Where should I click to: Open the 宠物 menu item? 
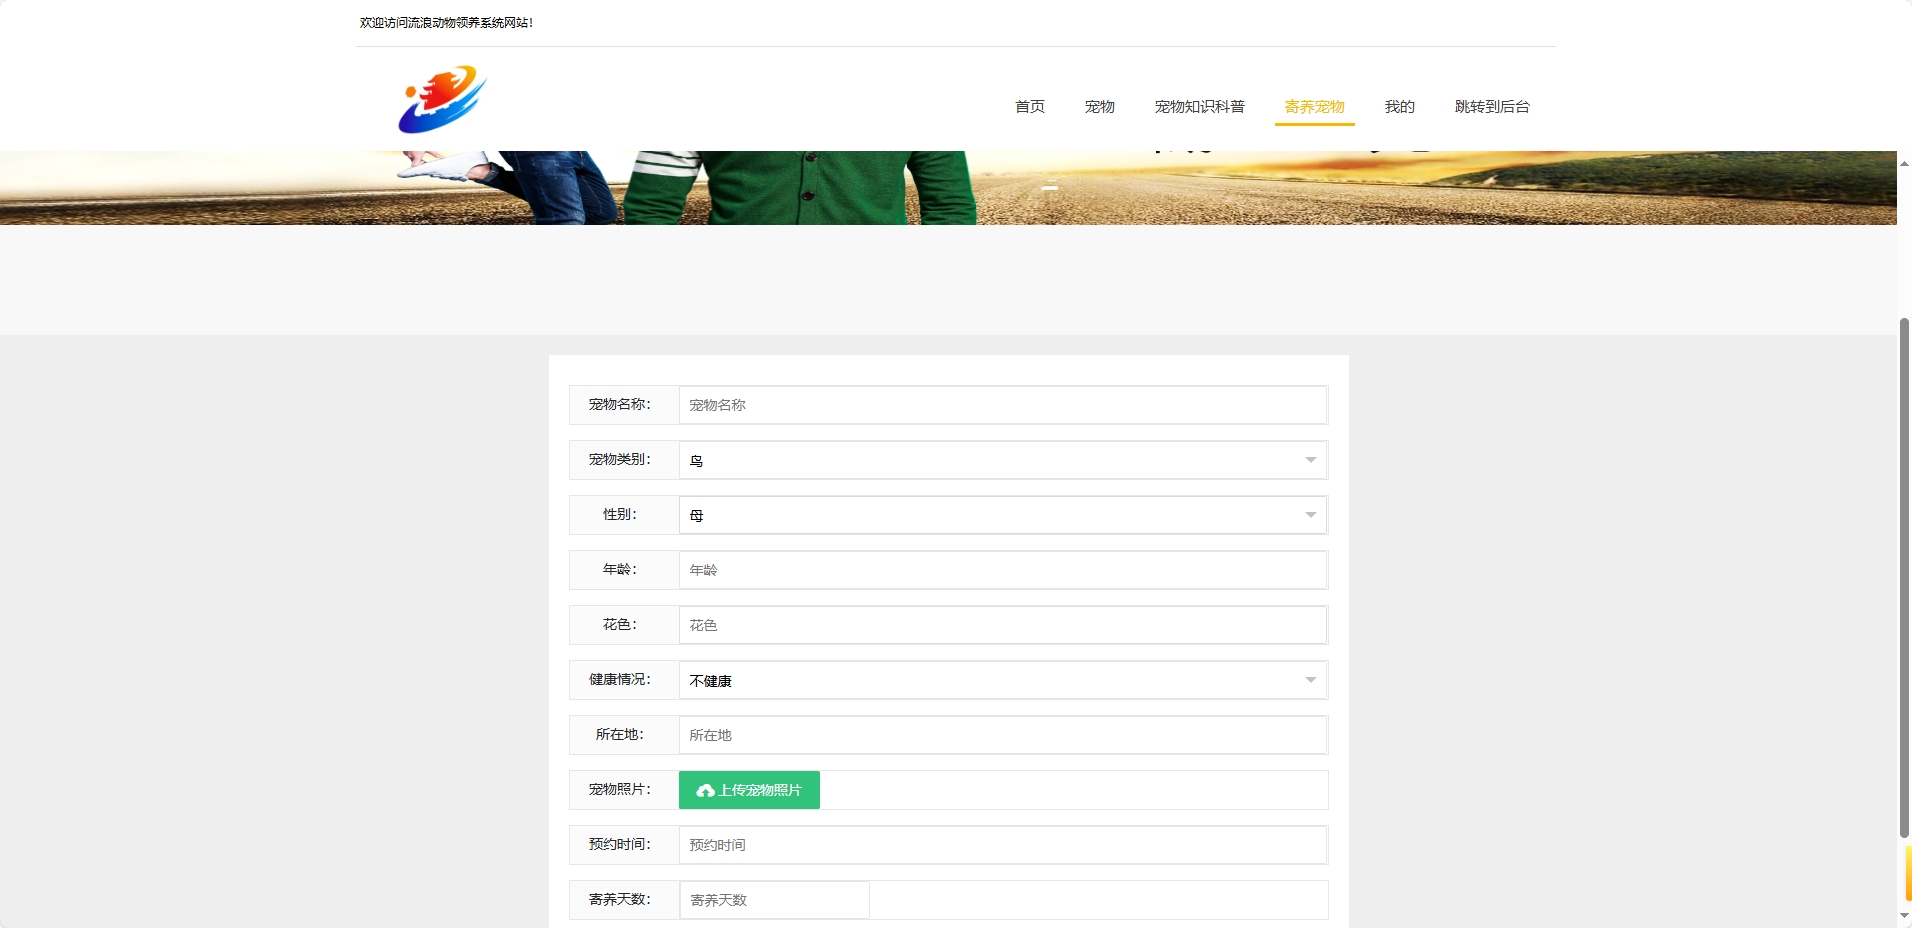click(x=1098, y=107)
